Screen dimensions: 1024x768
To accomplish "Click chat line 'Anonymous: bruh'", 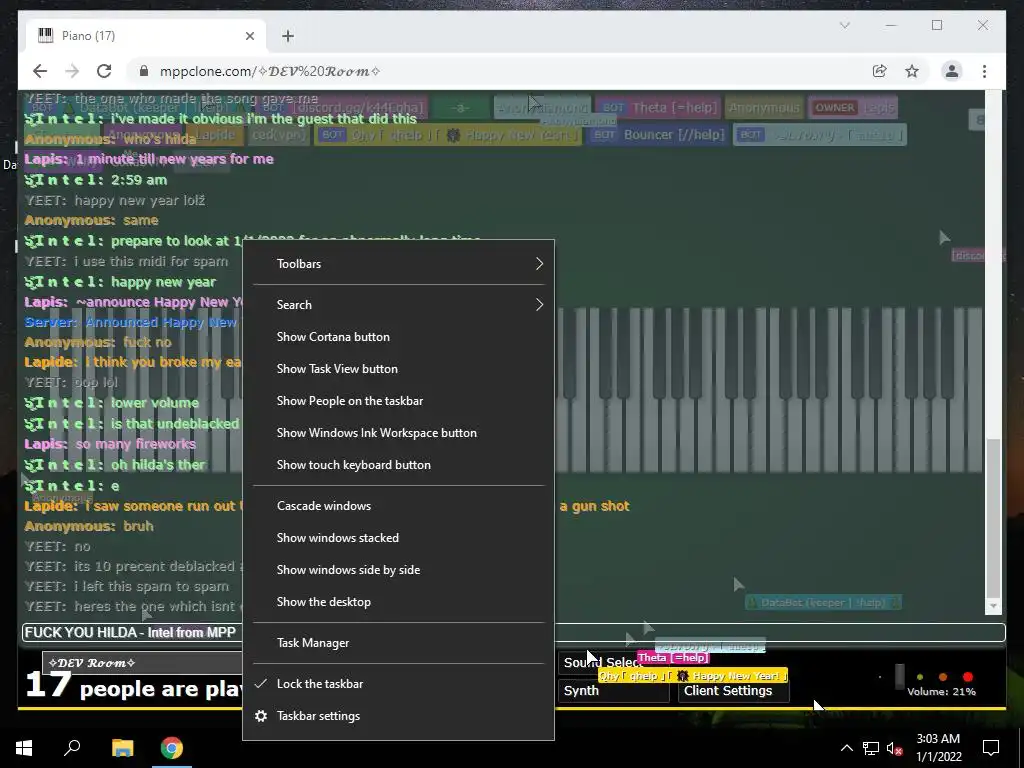I will [89, 526].
